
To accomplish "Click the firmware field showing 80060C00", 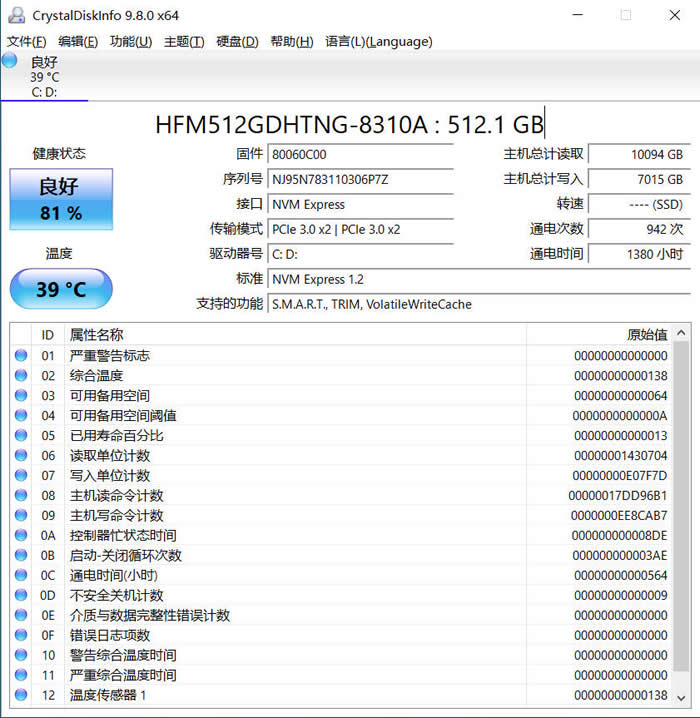I will coord(360,154).
